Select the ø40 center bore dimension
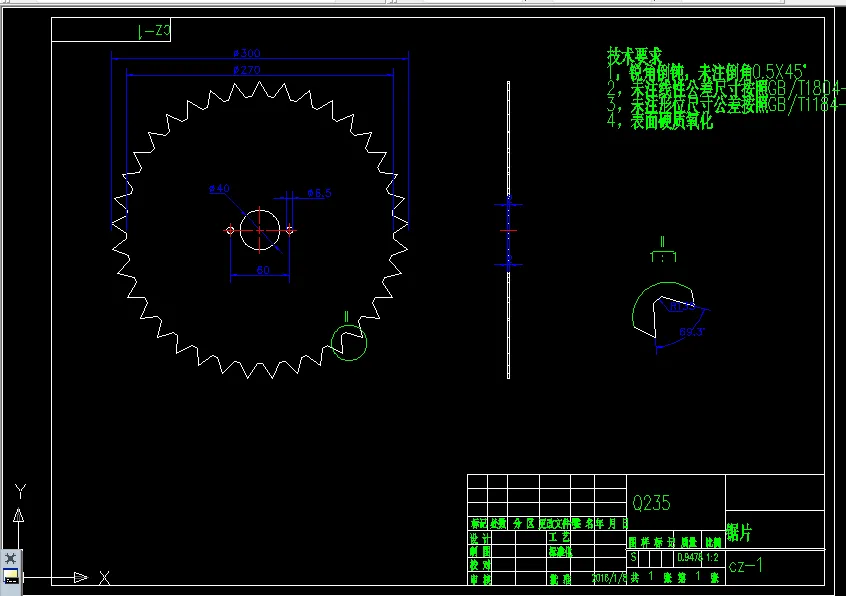The image size is (846, 596). (219, 188)
